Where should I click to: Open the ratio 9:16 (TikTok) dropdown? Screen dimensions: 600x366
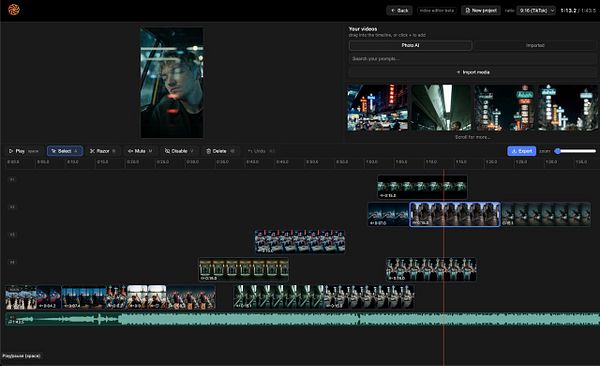click(536, 10)
